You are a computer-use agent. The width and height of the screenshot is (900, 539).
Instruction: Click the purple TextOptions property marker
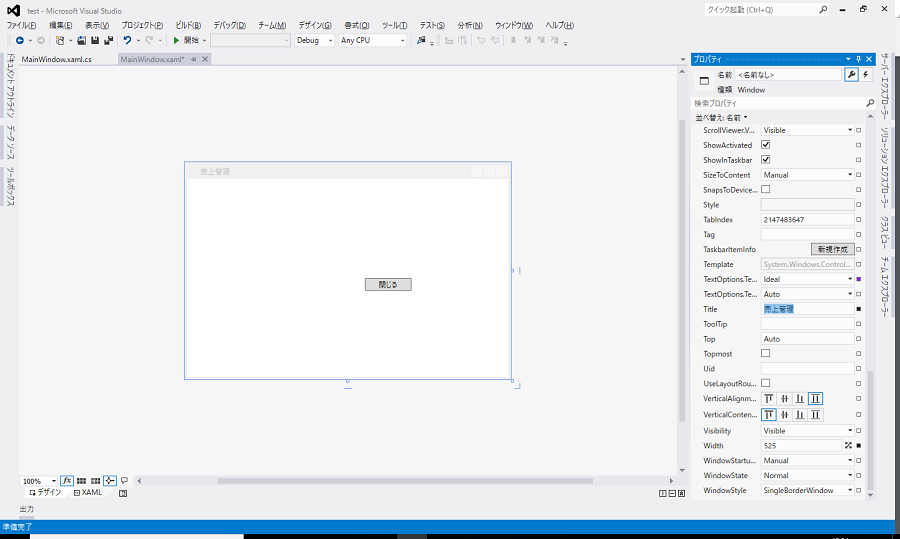pos(859,279)
